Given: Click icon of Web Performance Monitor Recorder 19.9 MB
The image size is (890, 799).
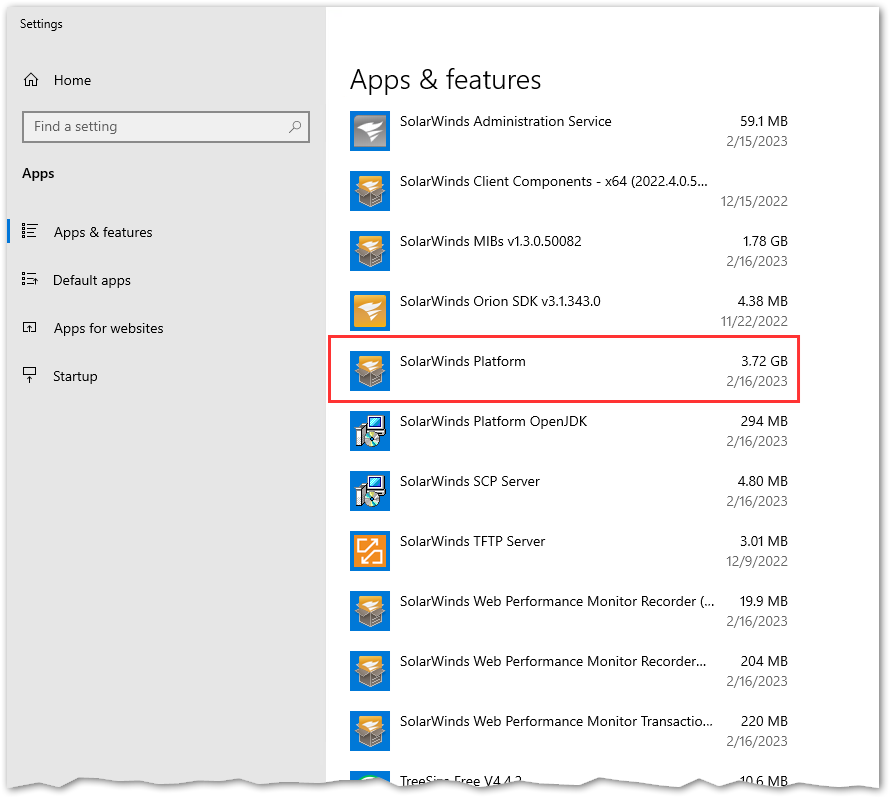Looking at the screenshot, I should tap(370, 611).
